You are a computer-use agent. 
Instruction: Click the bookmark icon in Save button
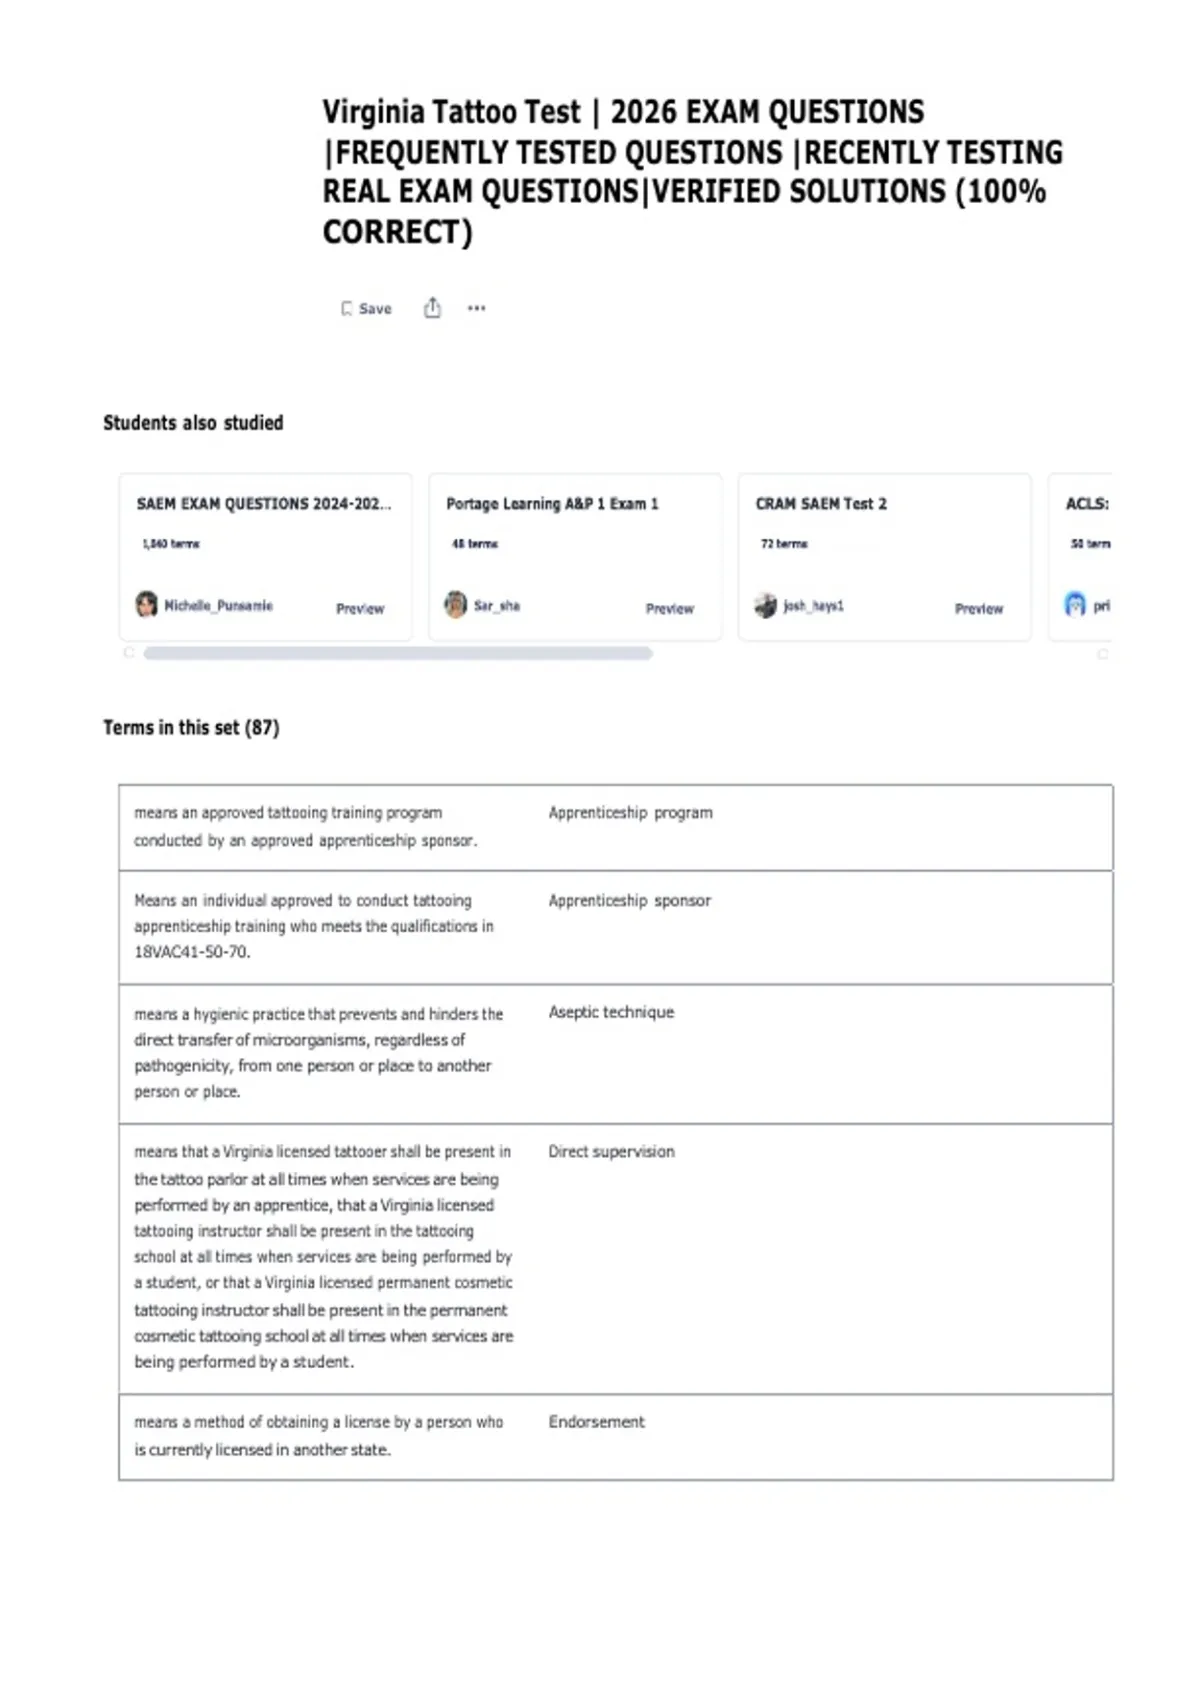coord(347,309)
